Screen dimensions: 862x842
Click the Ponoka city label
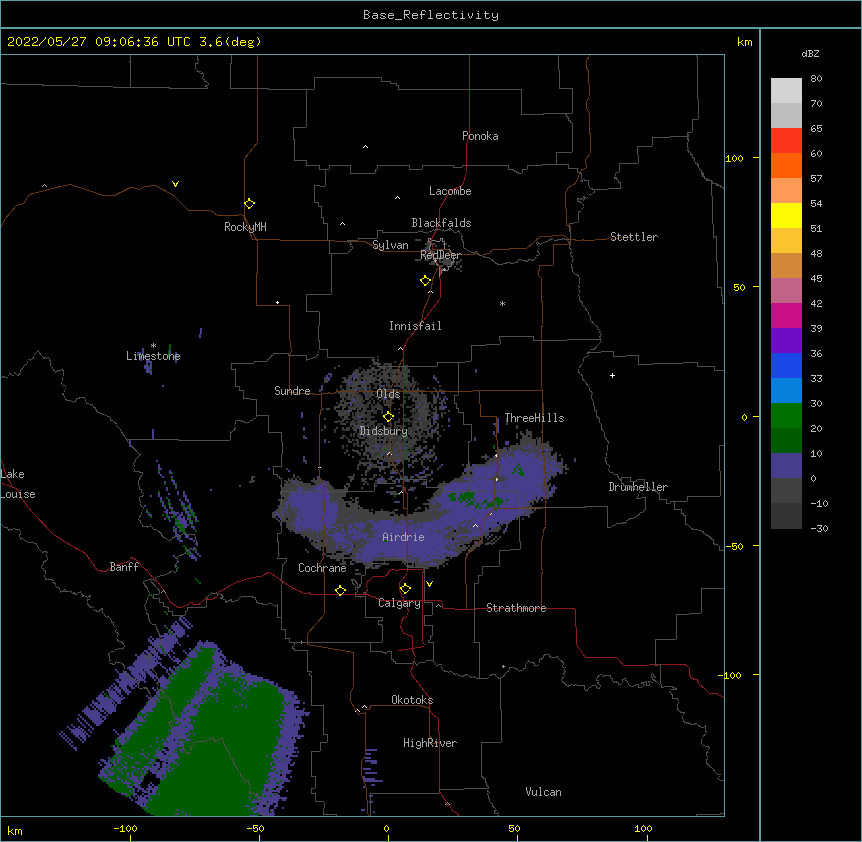[480, 136]
